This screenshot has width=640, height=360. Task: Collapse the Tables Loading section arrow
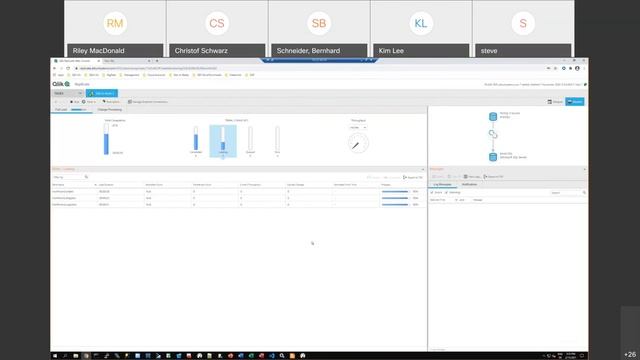click(423, 169)
